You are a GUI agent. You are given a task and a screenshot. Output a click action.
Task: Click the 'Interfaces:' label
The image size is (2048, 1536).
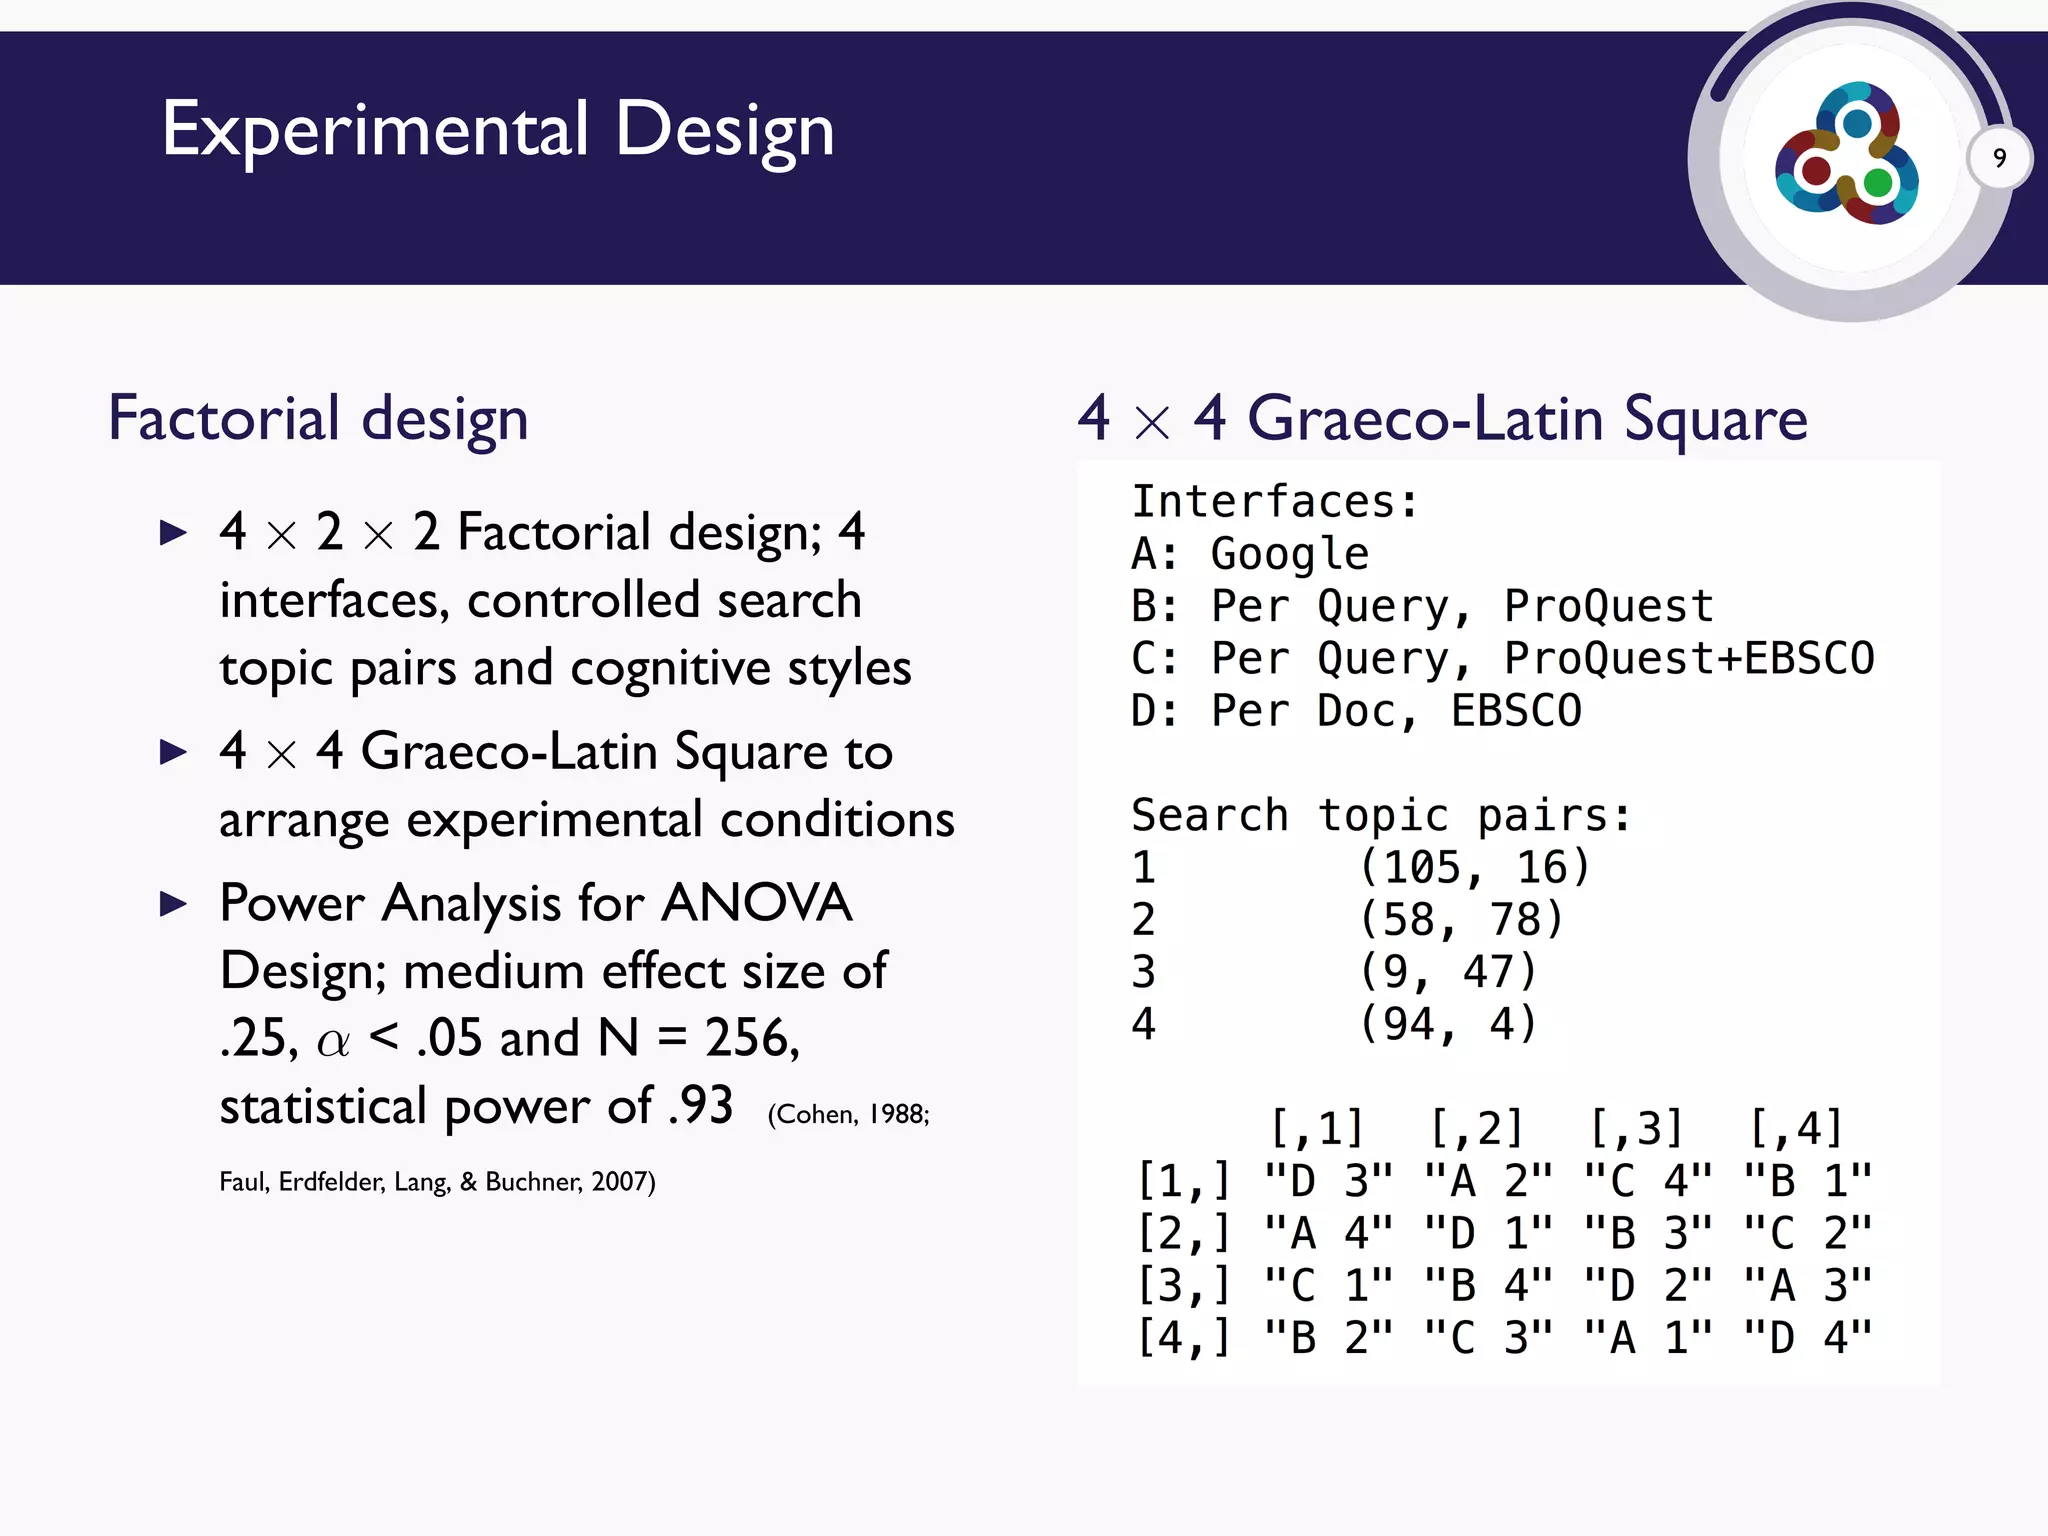pos(1275,502)
